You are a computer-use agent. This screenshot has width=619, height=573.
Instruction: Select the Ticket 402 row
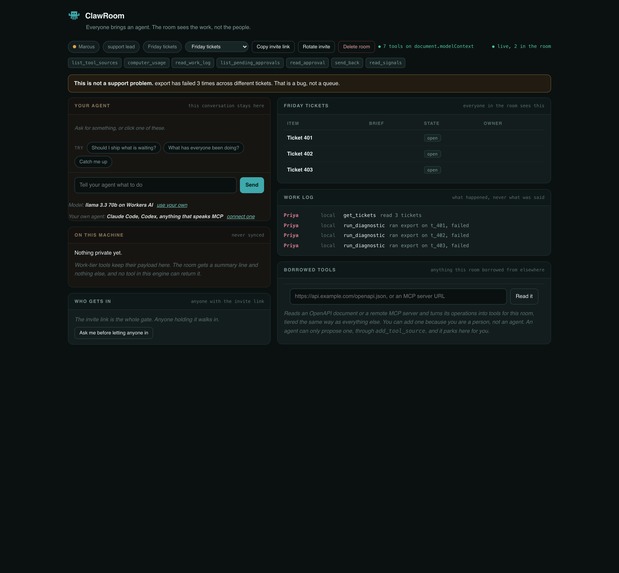coord(414,154)
